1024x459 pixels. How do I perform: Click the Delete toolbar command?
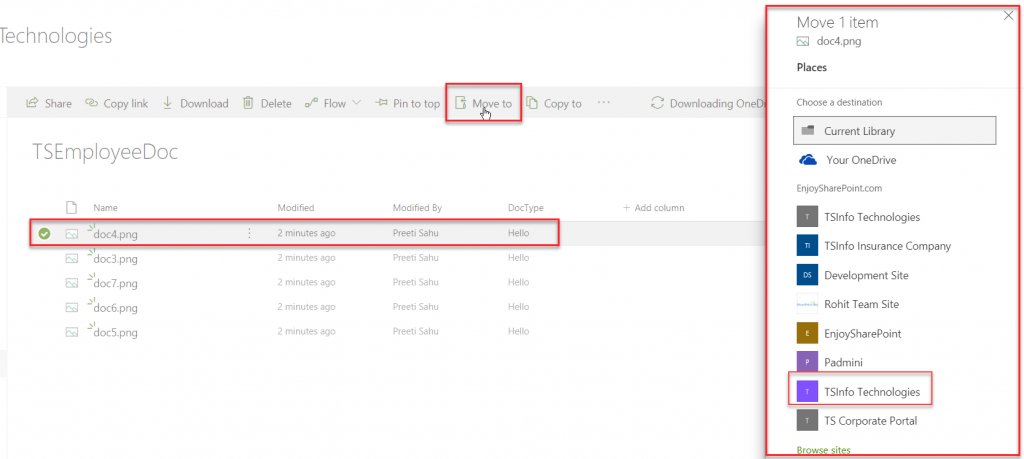pos(267,103)
